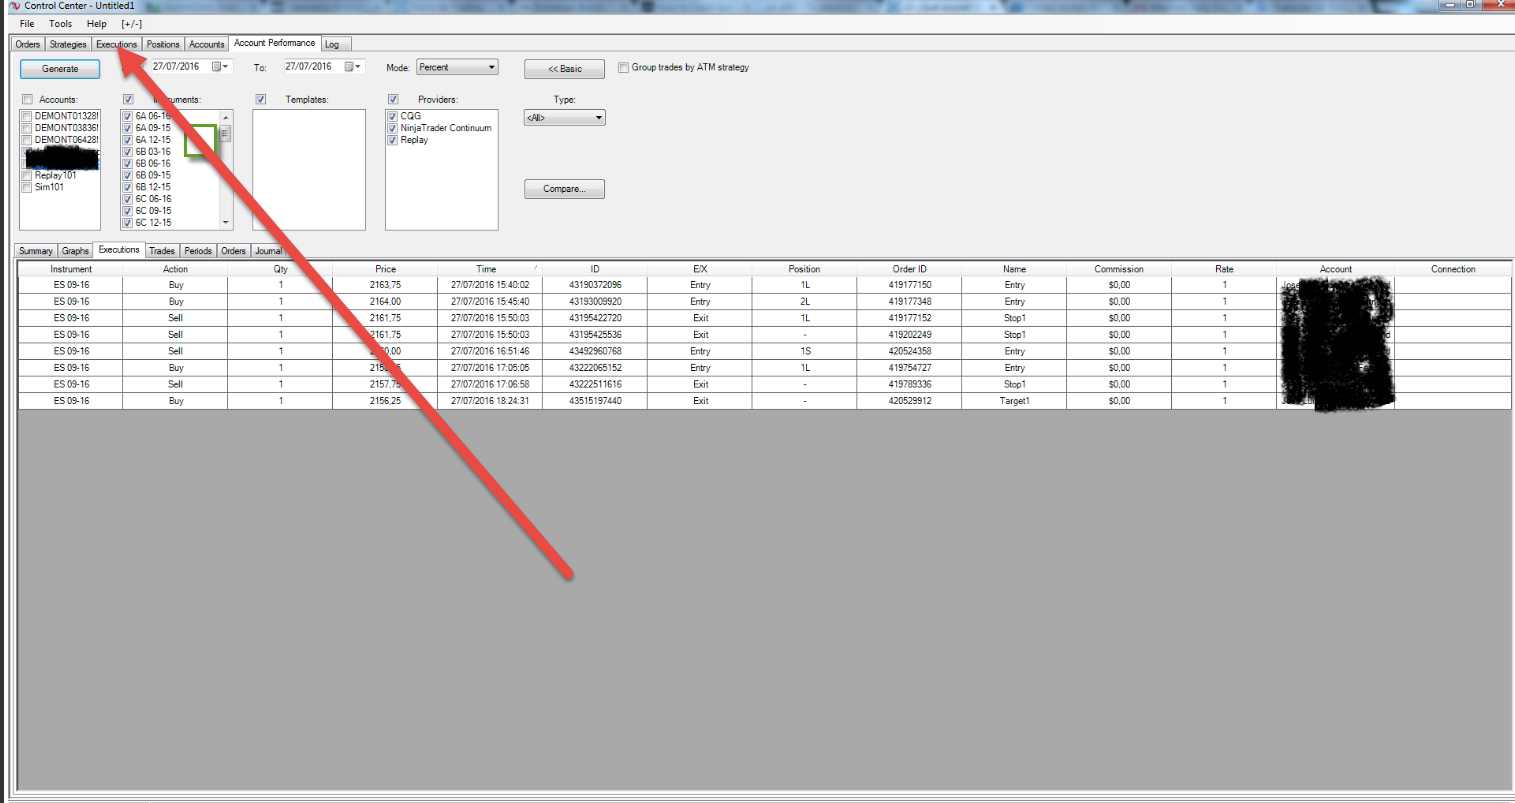Click execution ID 43222511616

(595, 384)
